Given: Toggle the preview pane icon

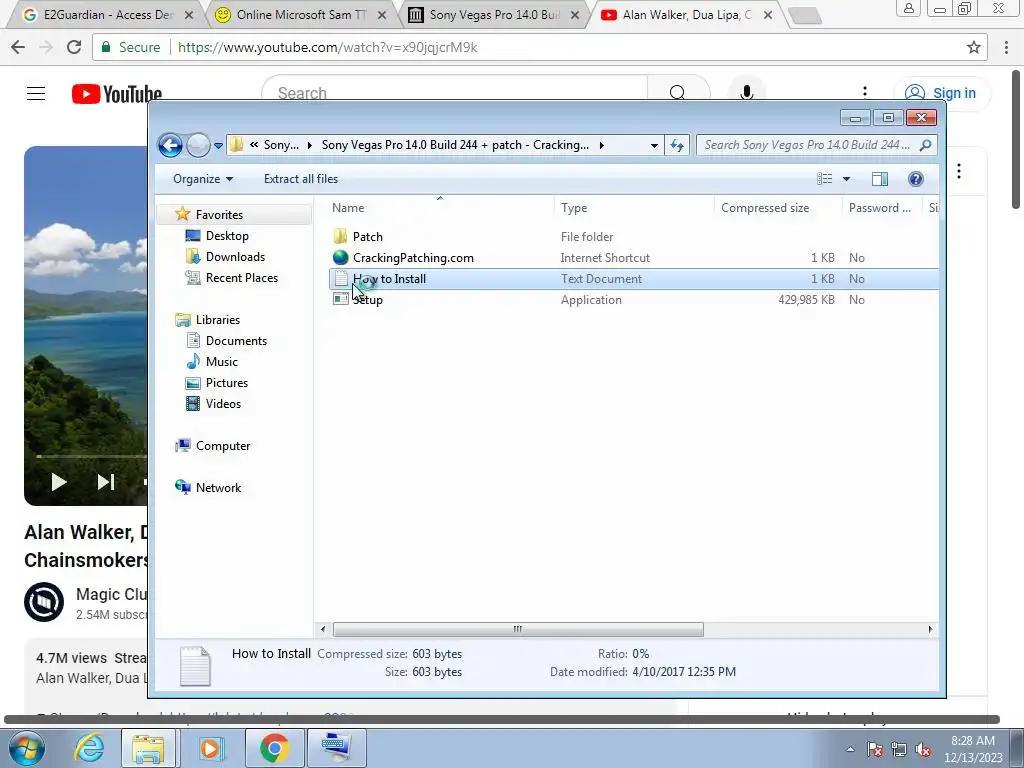Looking at the screenshot, I should [880, 179].
